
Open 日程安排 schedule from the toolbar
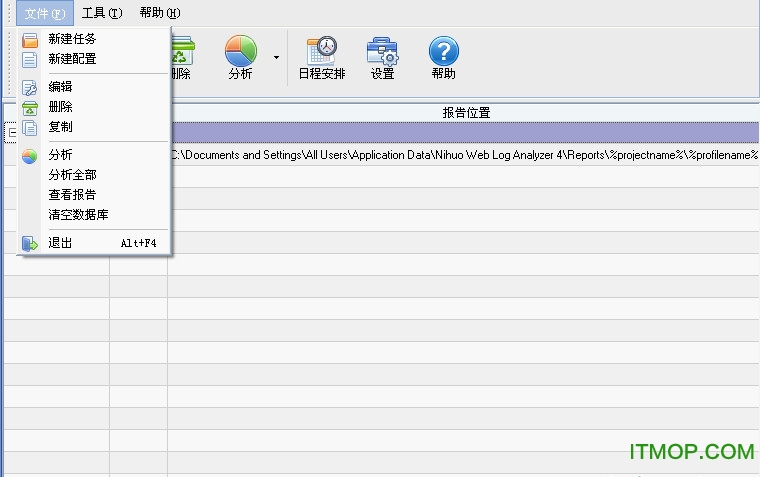(x=322, y=57)
